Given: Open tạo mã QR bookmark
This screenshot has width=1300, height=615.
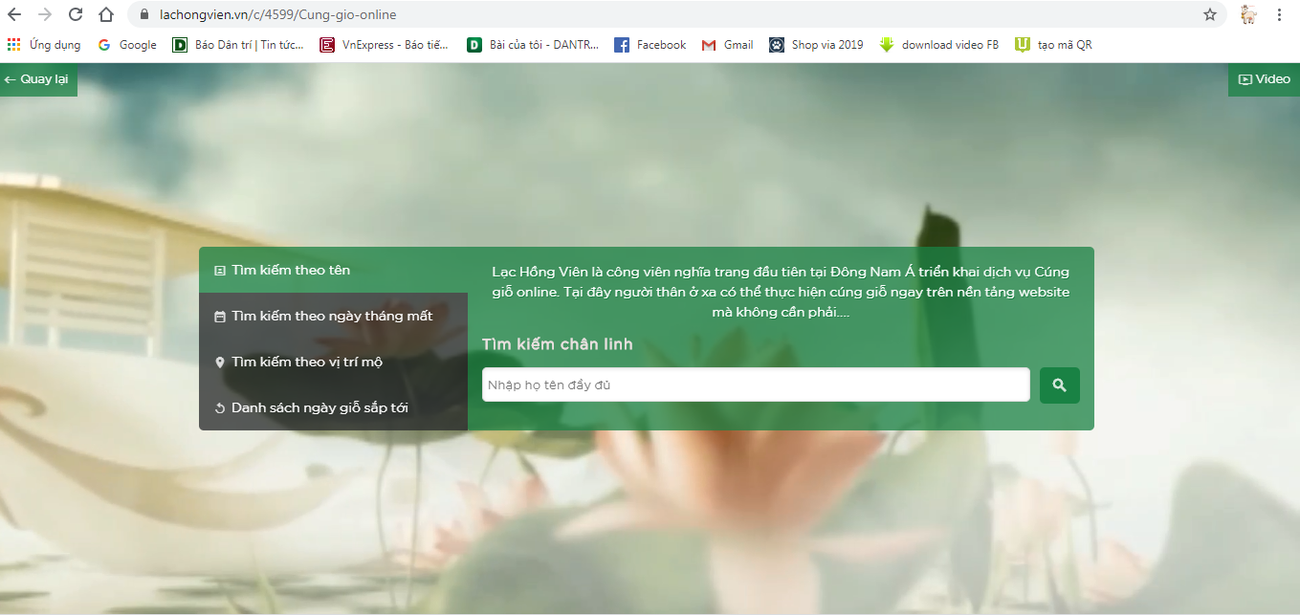Looking at the screenshot, I should (1053, 45).
